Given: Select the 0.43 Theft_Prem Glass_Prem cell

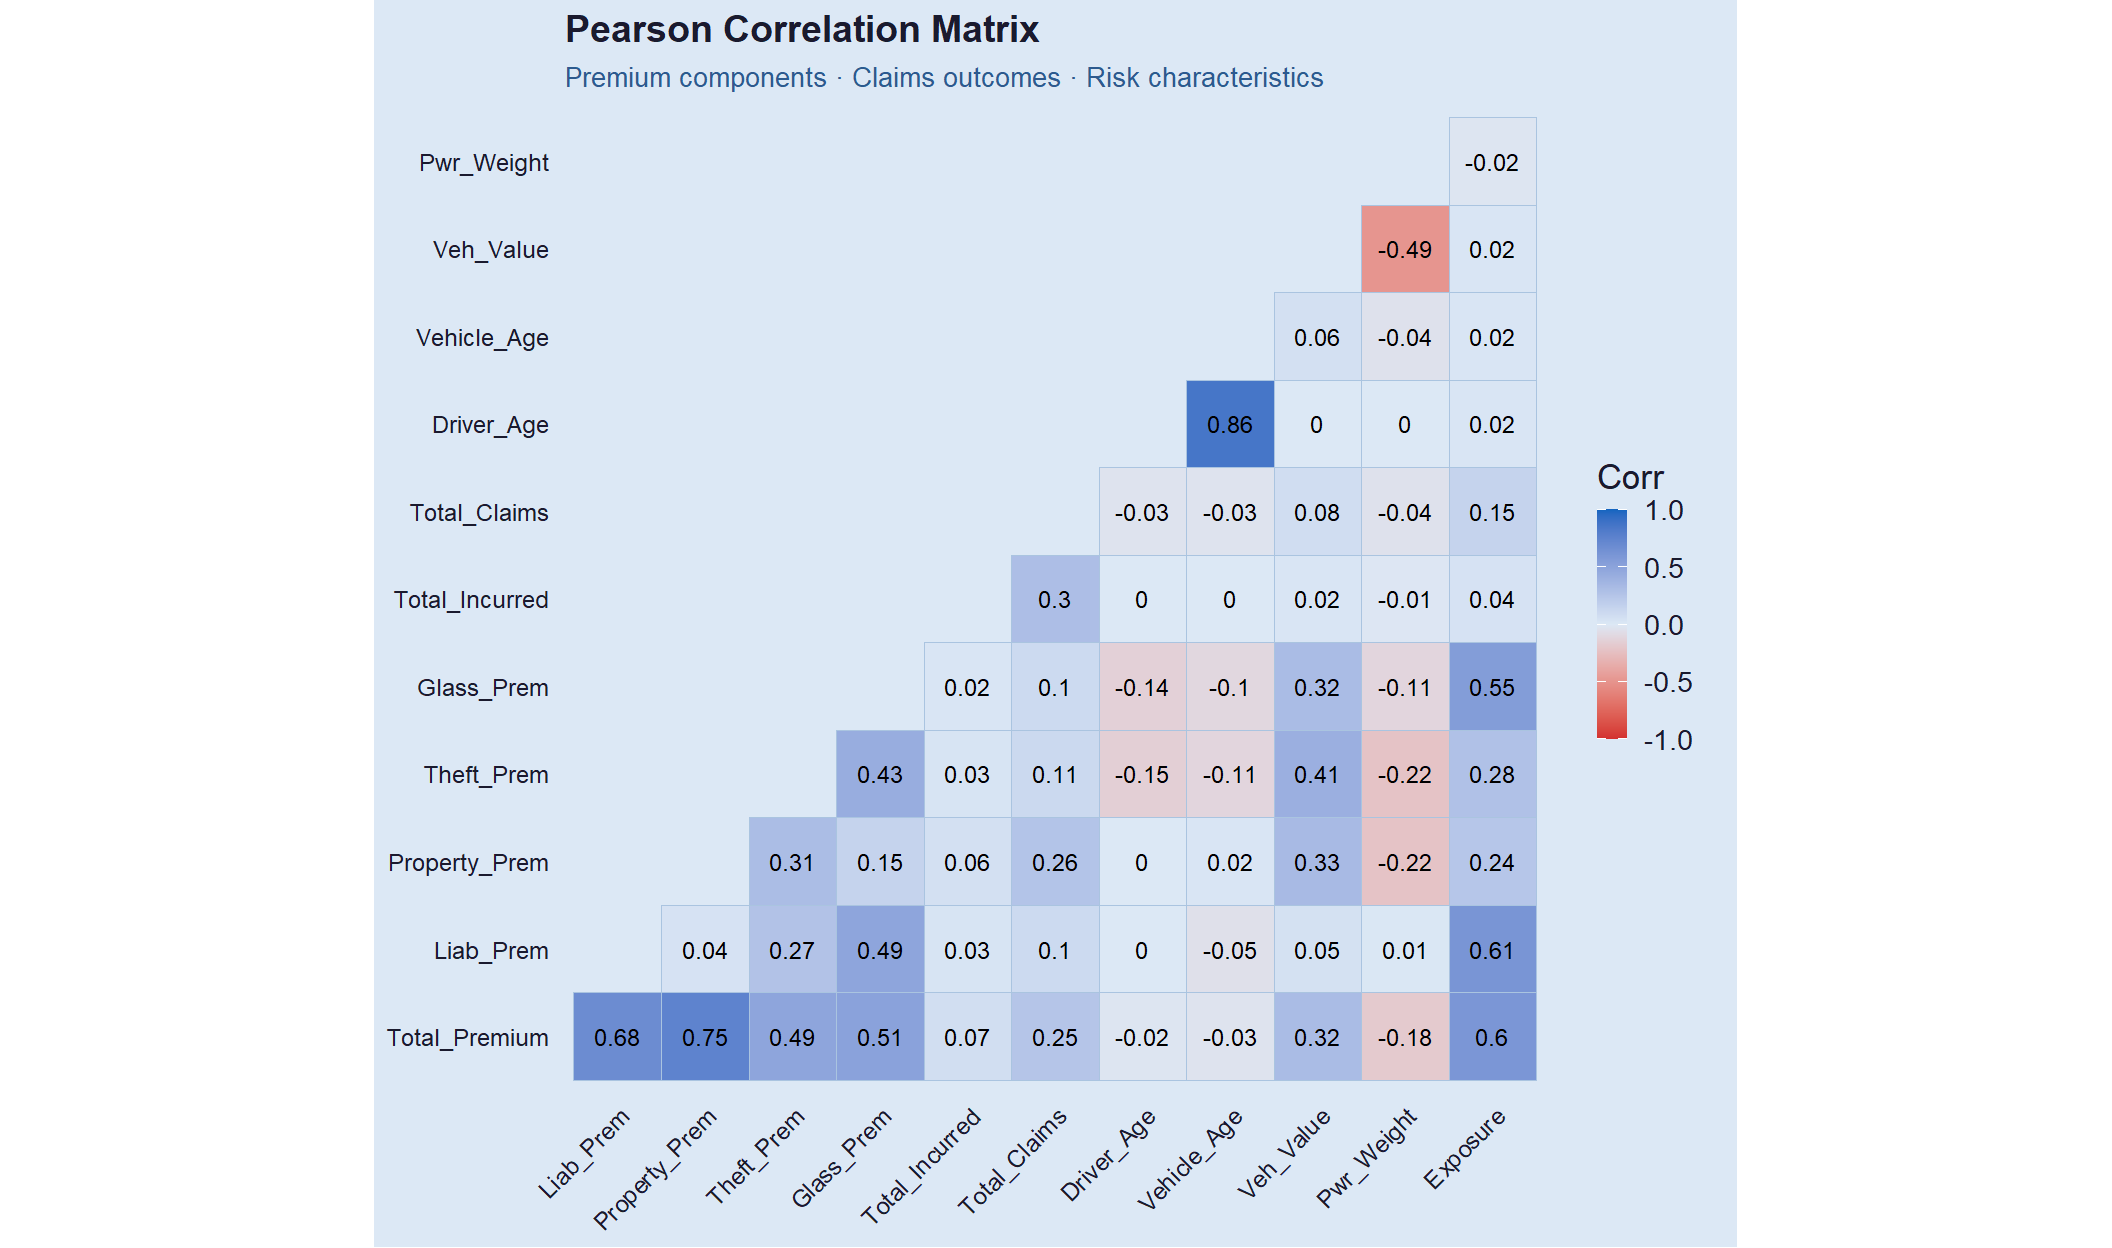Looking at the screenshot, I should 880,774.
